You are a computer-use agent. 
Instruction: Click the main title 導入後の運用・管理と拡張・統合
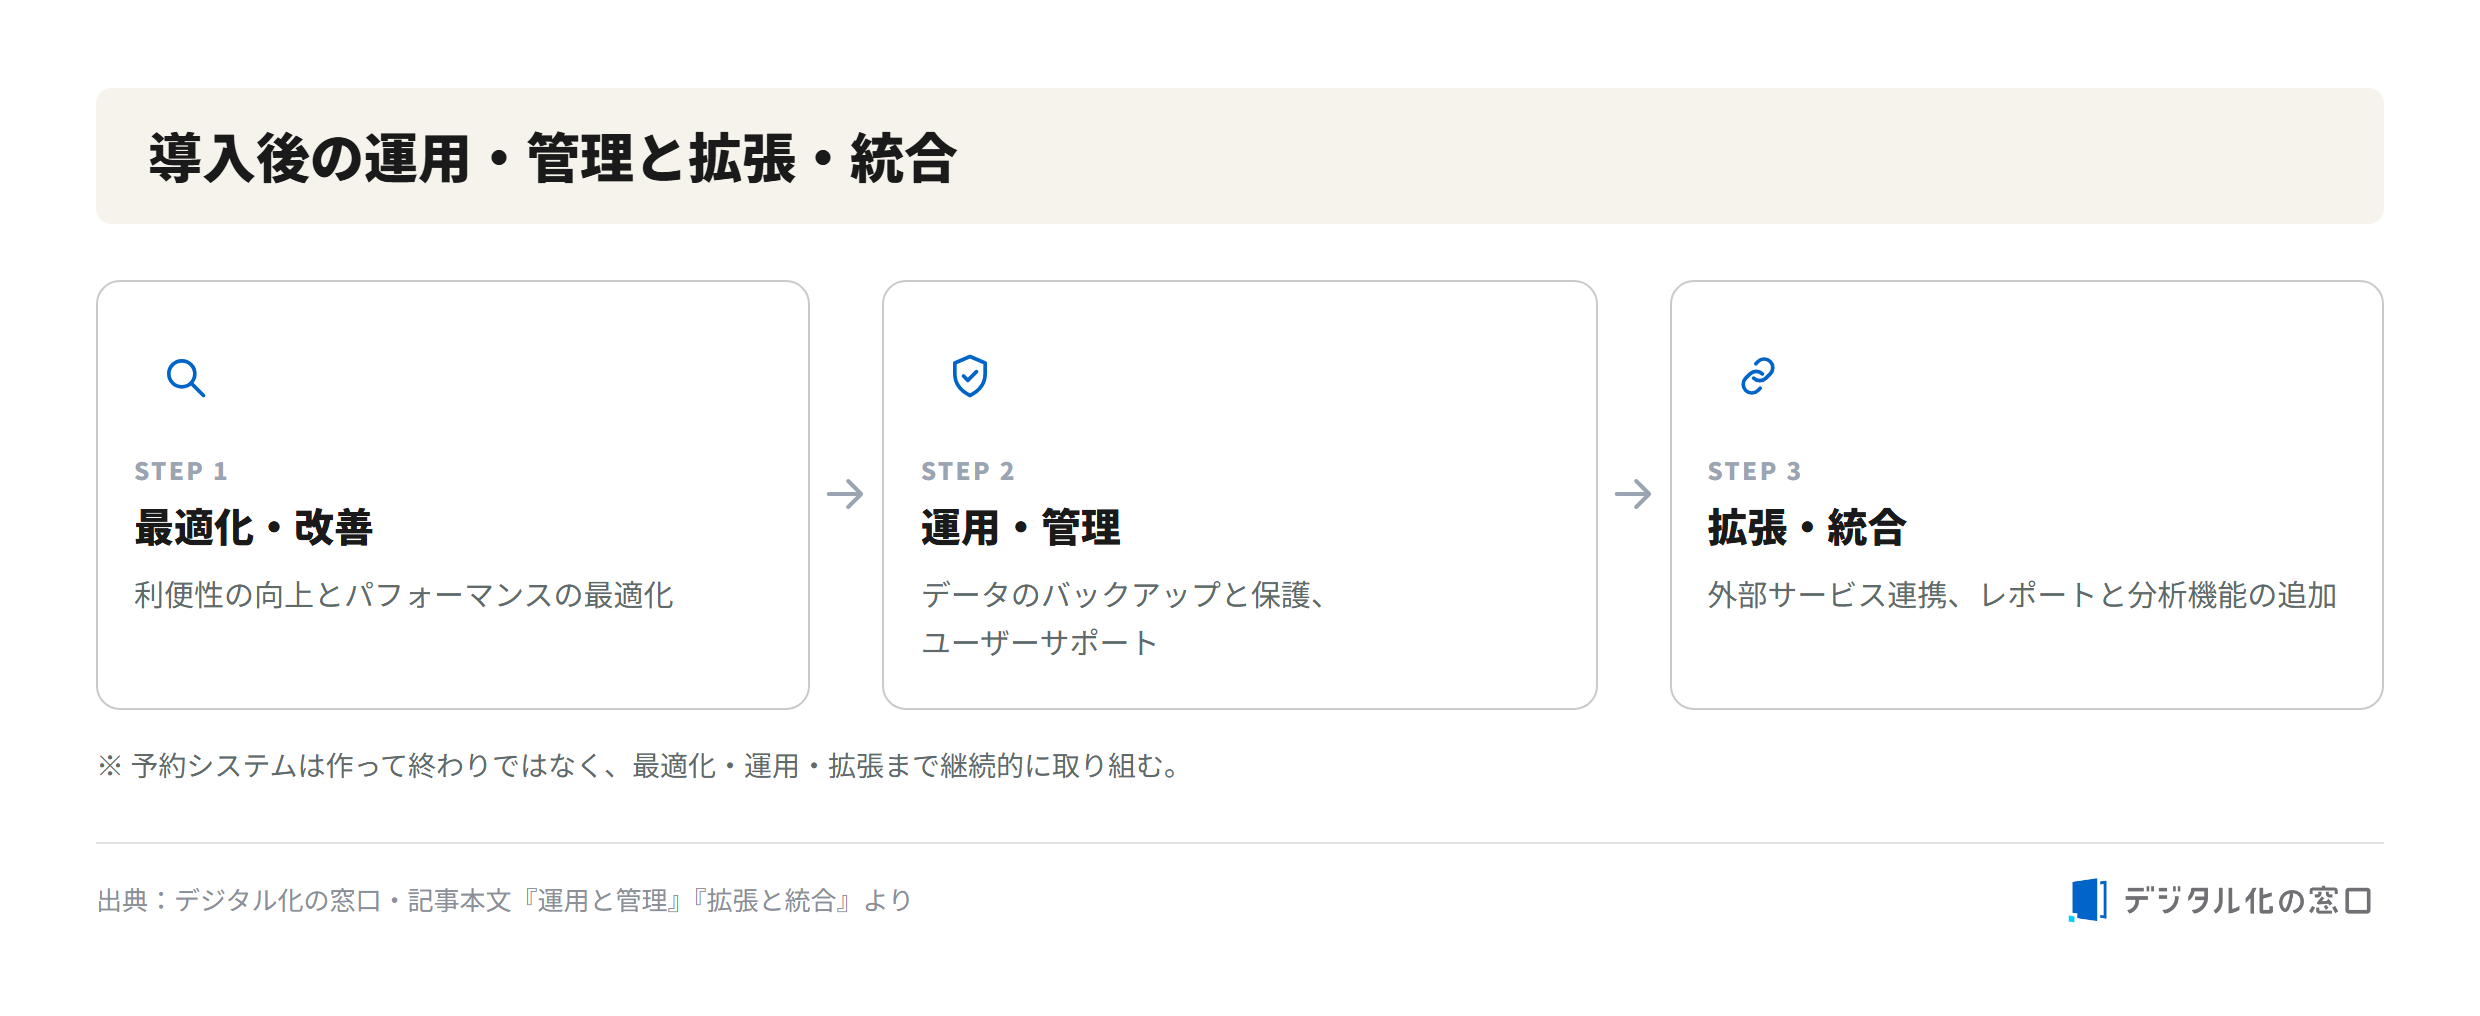[553, 158]
